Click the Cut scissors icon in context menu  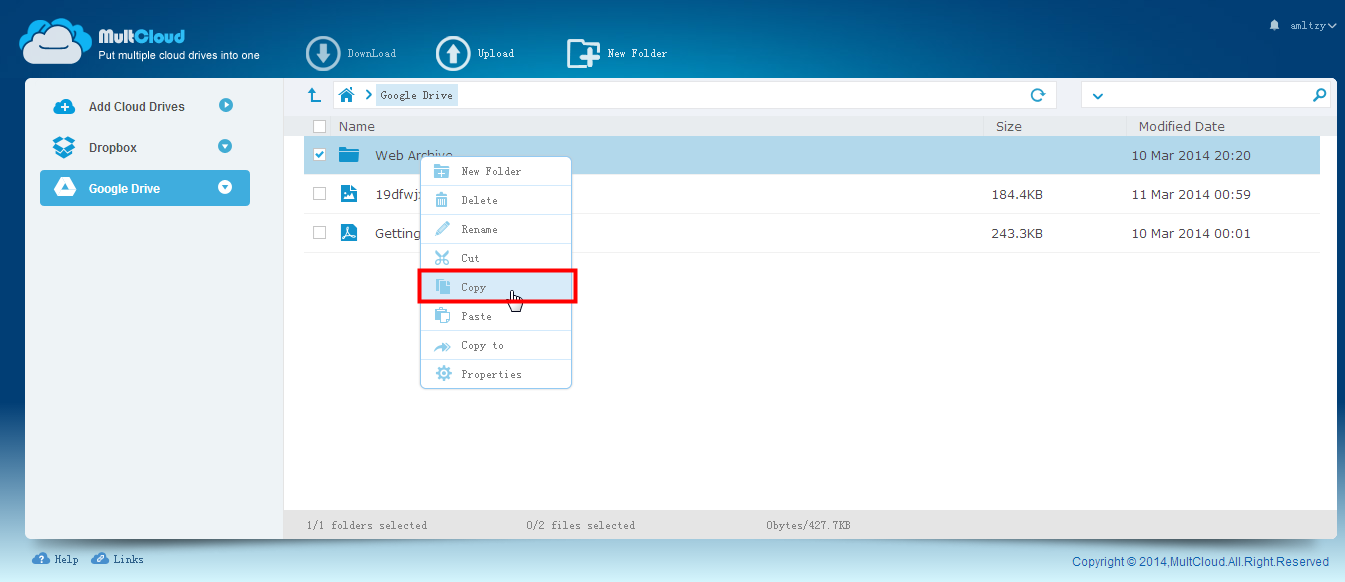[442, 258]
